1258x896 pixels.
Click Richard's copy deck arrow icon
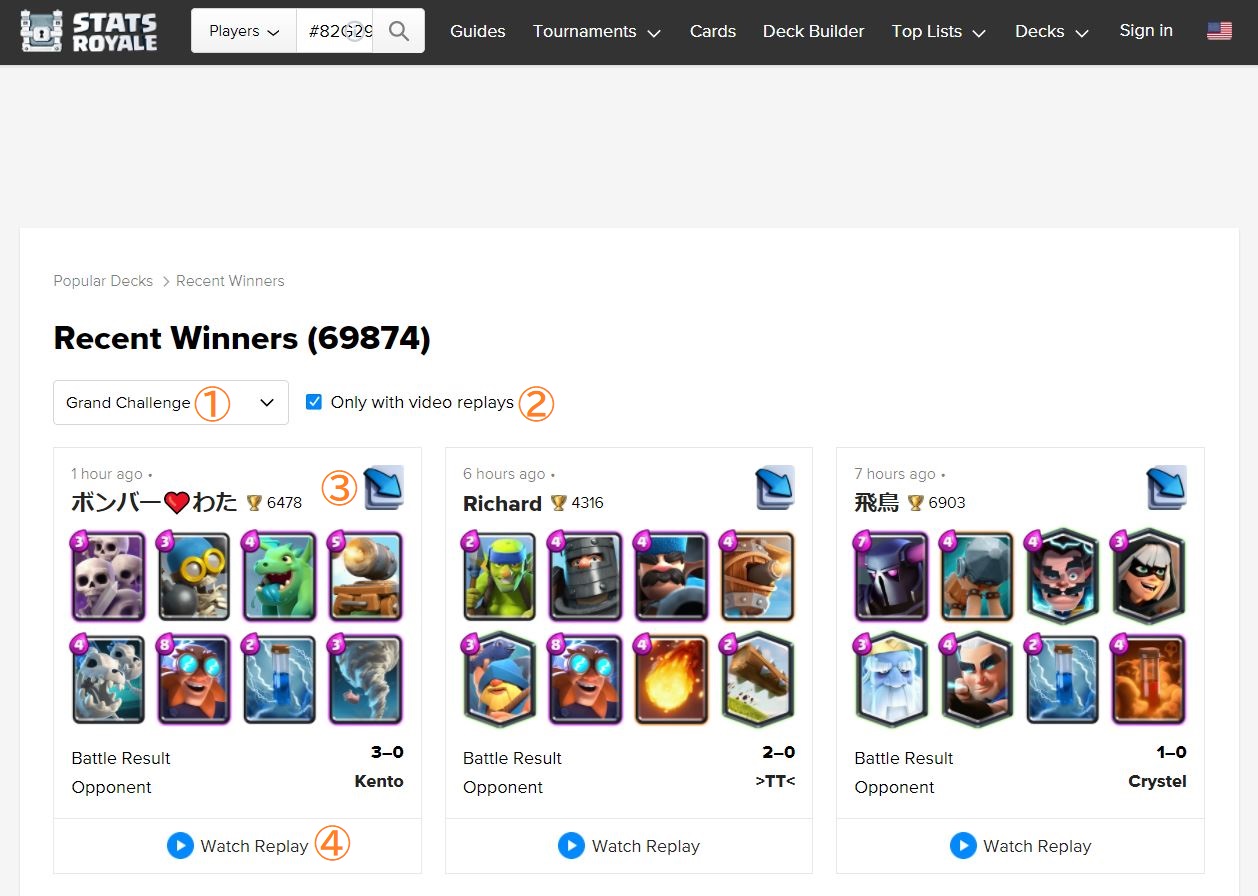[775, 487]
